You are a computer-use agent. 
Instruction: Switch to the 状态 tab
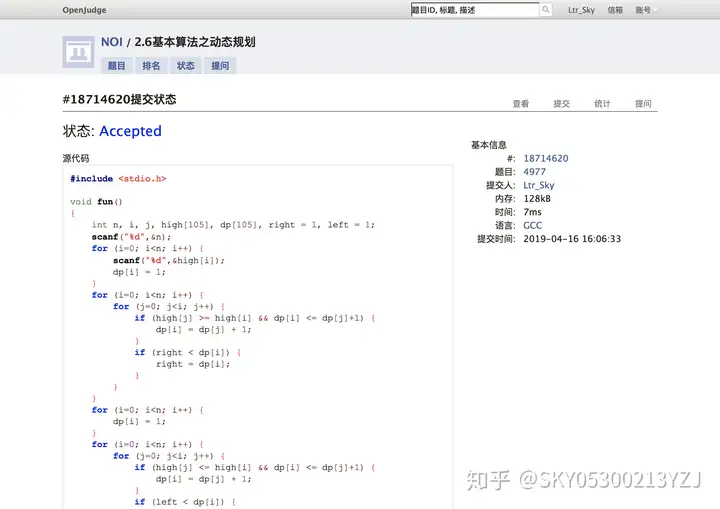186,66
